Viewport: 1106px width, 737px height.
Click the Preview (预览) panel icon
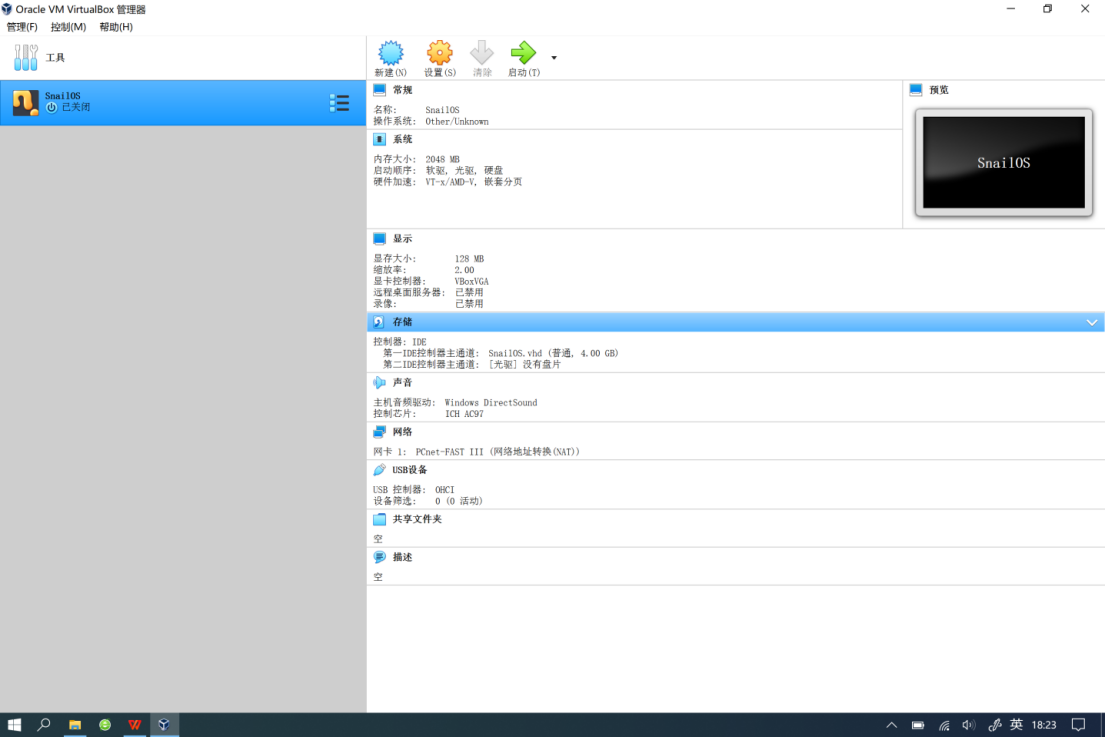click(x=916, y=90)
